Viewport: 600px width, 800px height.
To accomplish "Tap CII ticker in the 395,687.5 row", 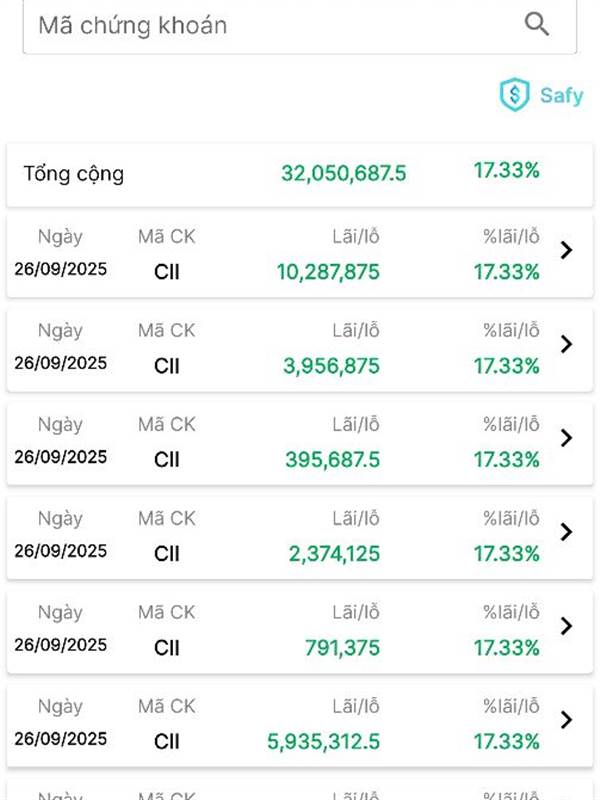I will coord(167,460).
